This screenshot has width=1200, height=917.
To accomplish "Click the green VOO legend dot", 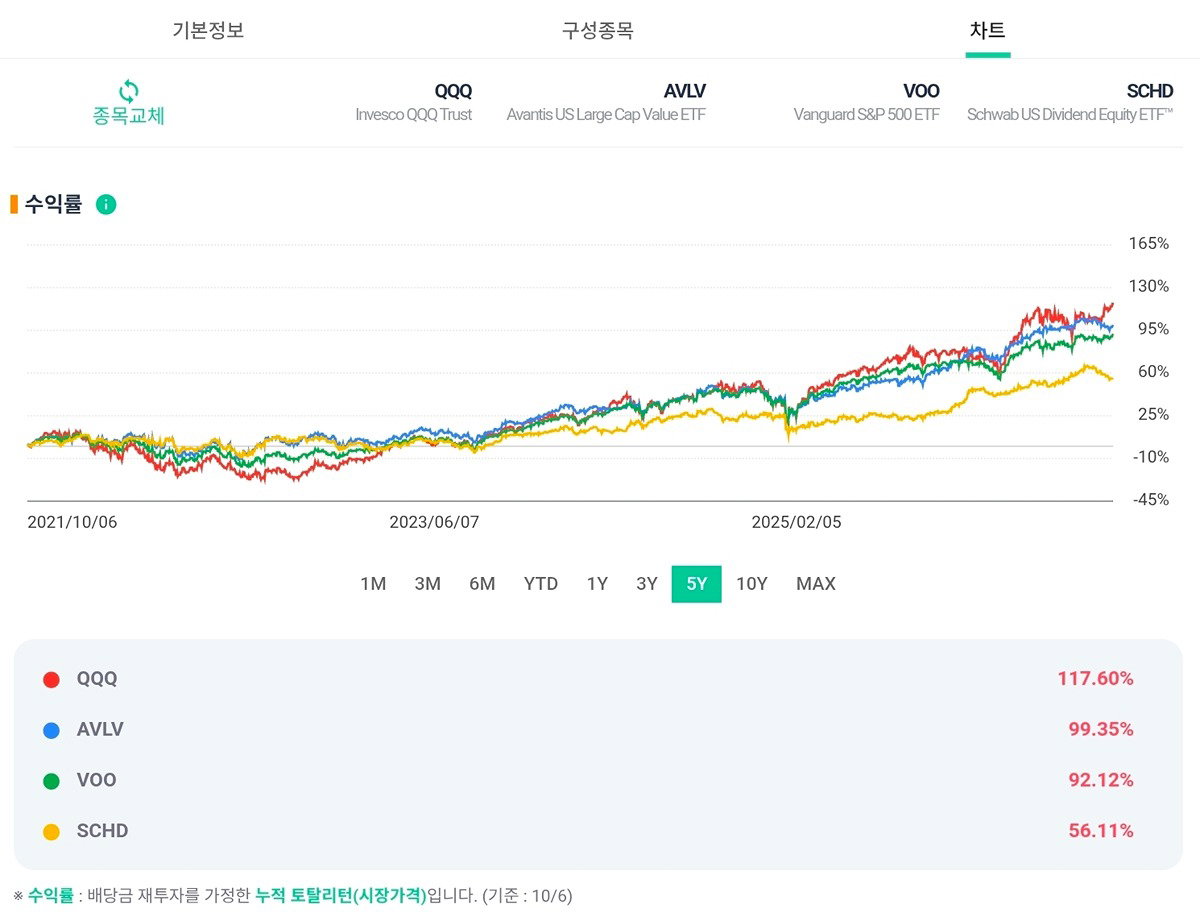I will pos(52,781).
